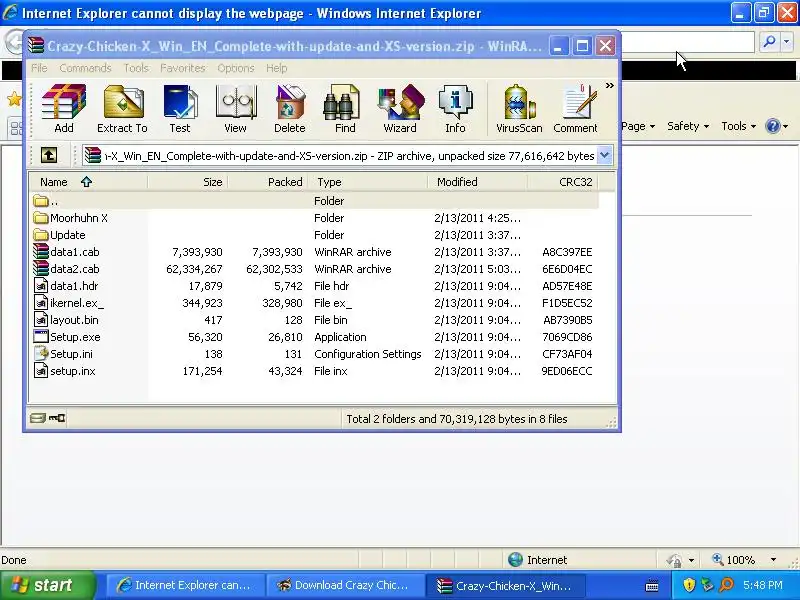Click the Delete toolbar icon
This screenshot has width=800, height=600.
(x=290, y=109)
